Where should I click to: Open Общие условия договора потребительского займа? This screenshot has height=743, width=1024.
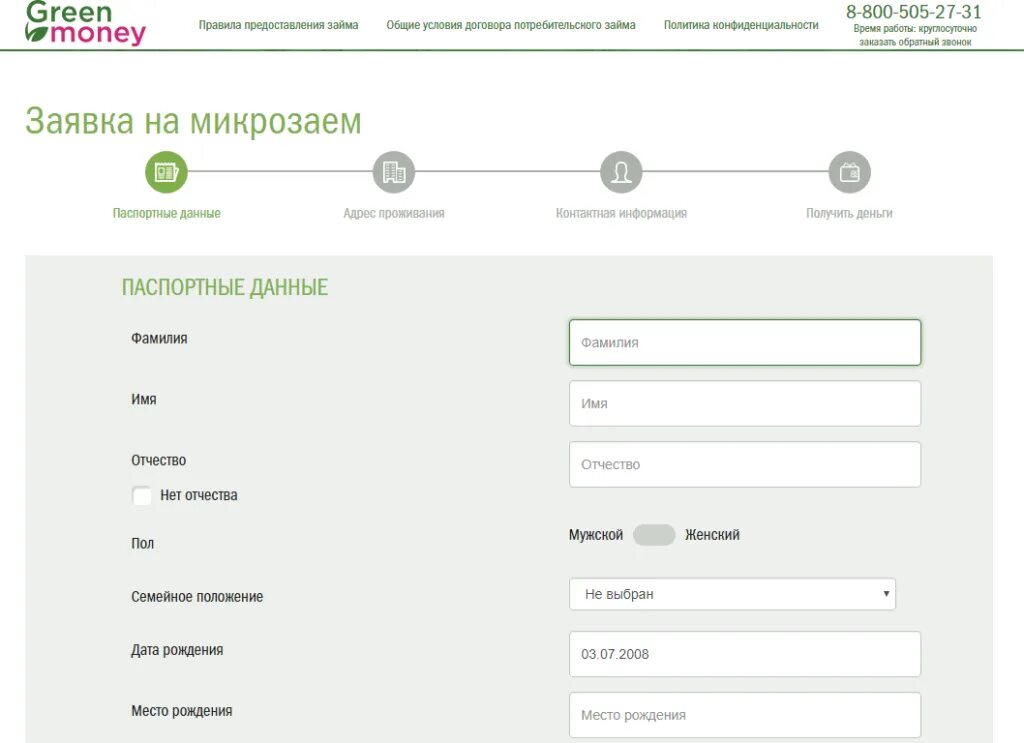point(510,25)
